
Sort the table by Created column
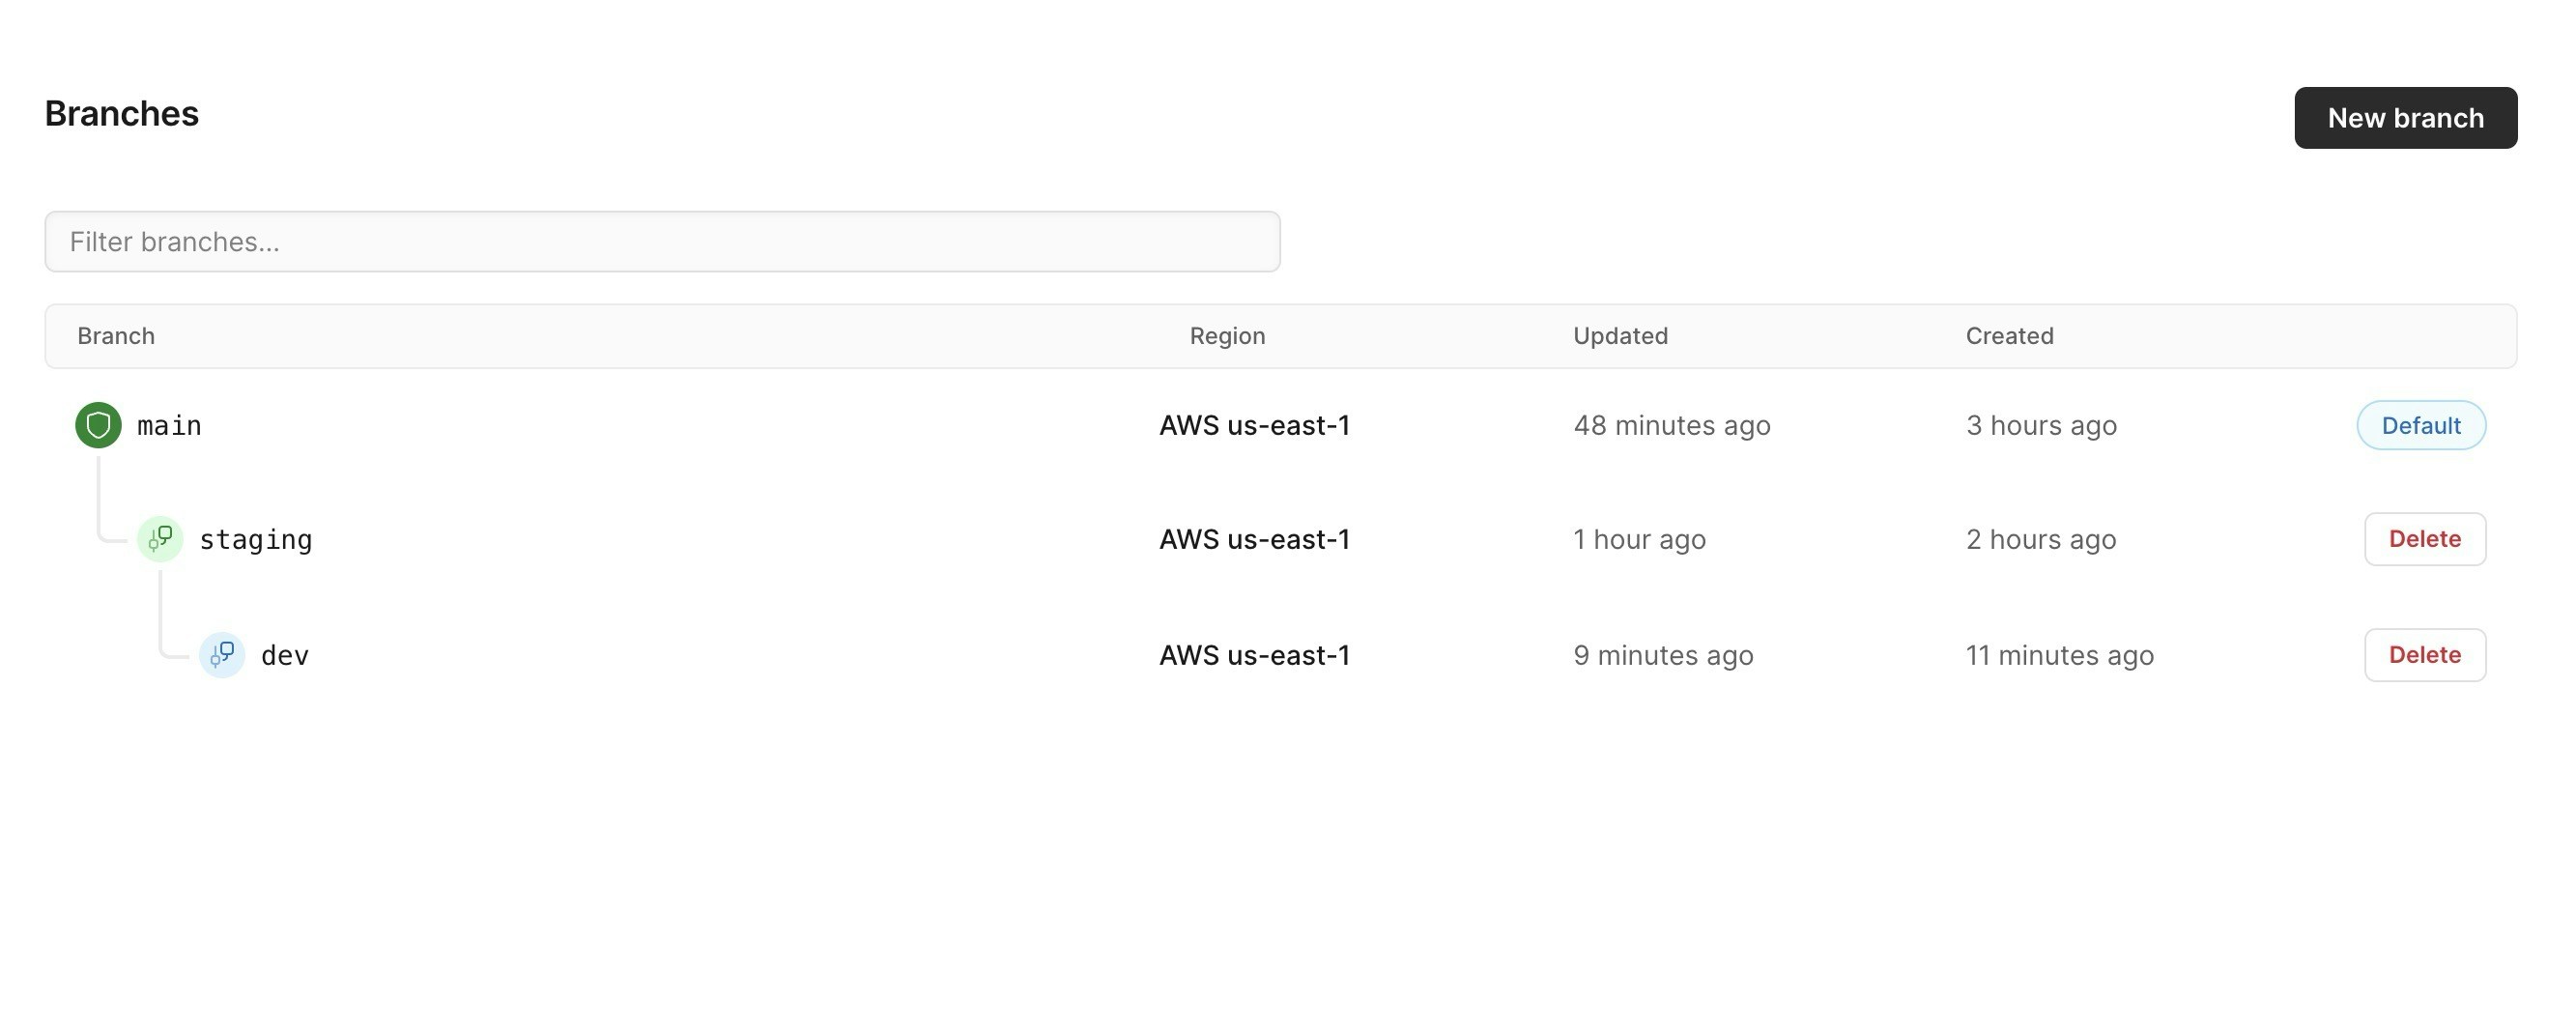click(x=2008, y=335)
